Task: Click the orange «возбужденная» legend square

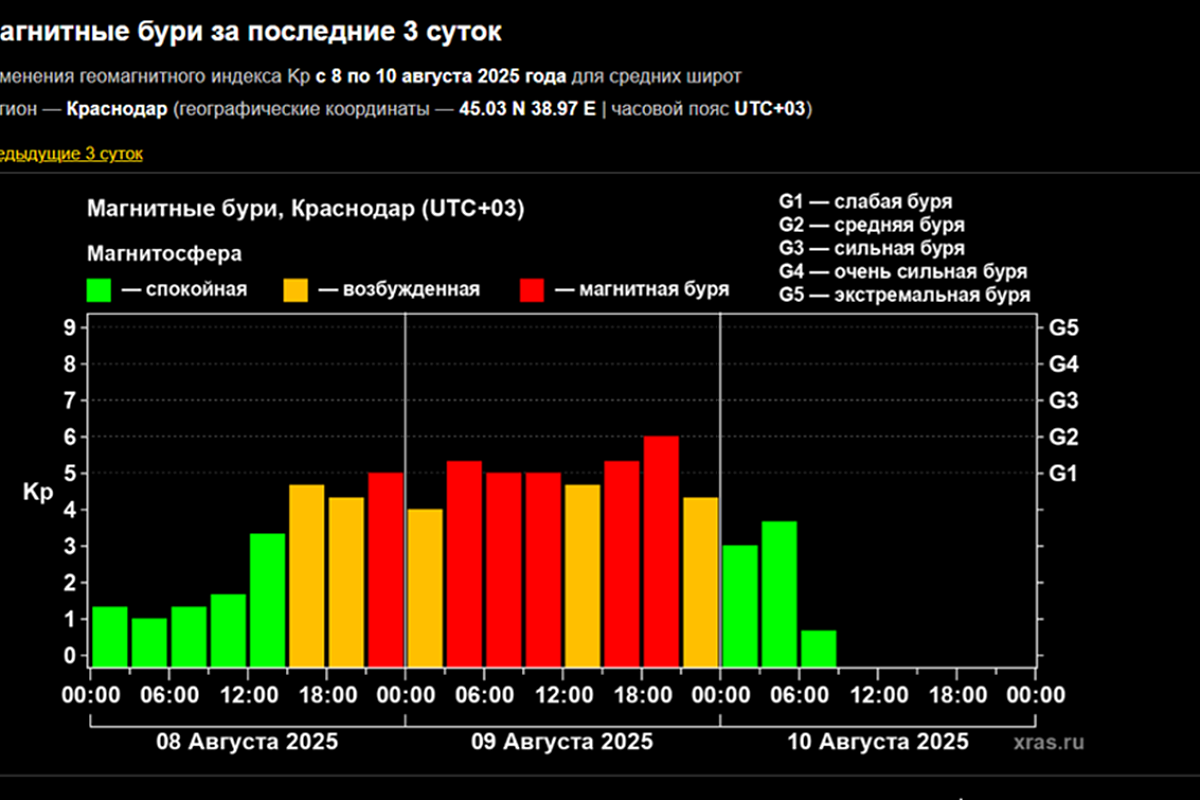Action: [x=296, y=289]
